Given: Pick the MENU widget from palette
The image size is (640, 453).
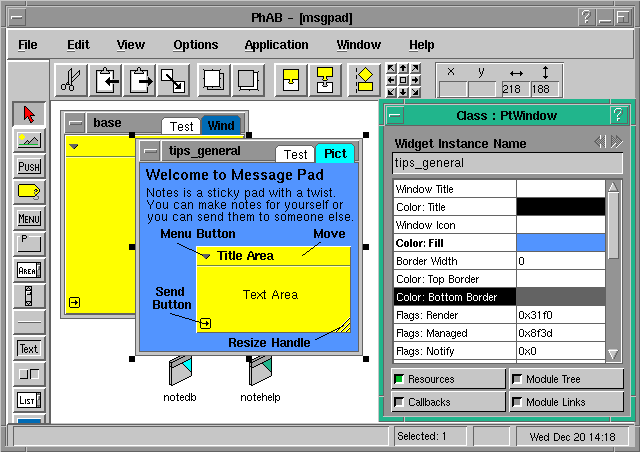Looking at the screenshot, I should (x=29, y=218).
